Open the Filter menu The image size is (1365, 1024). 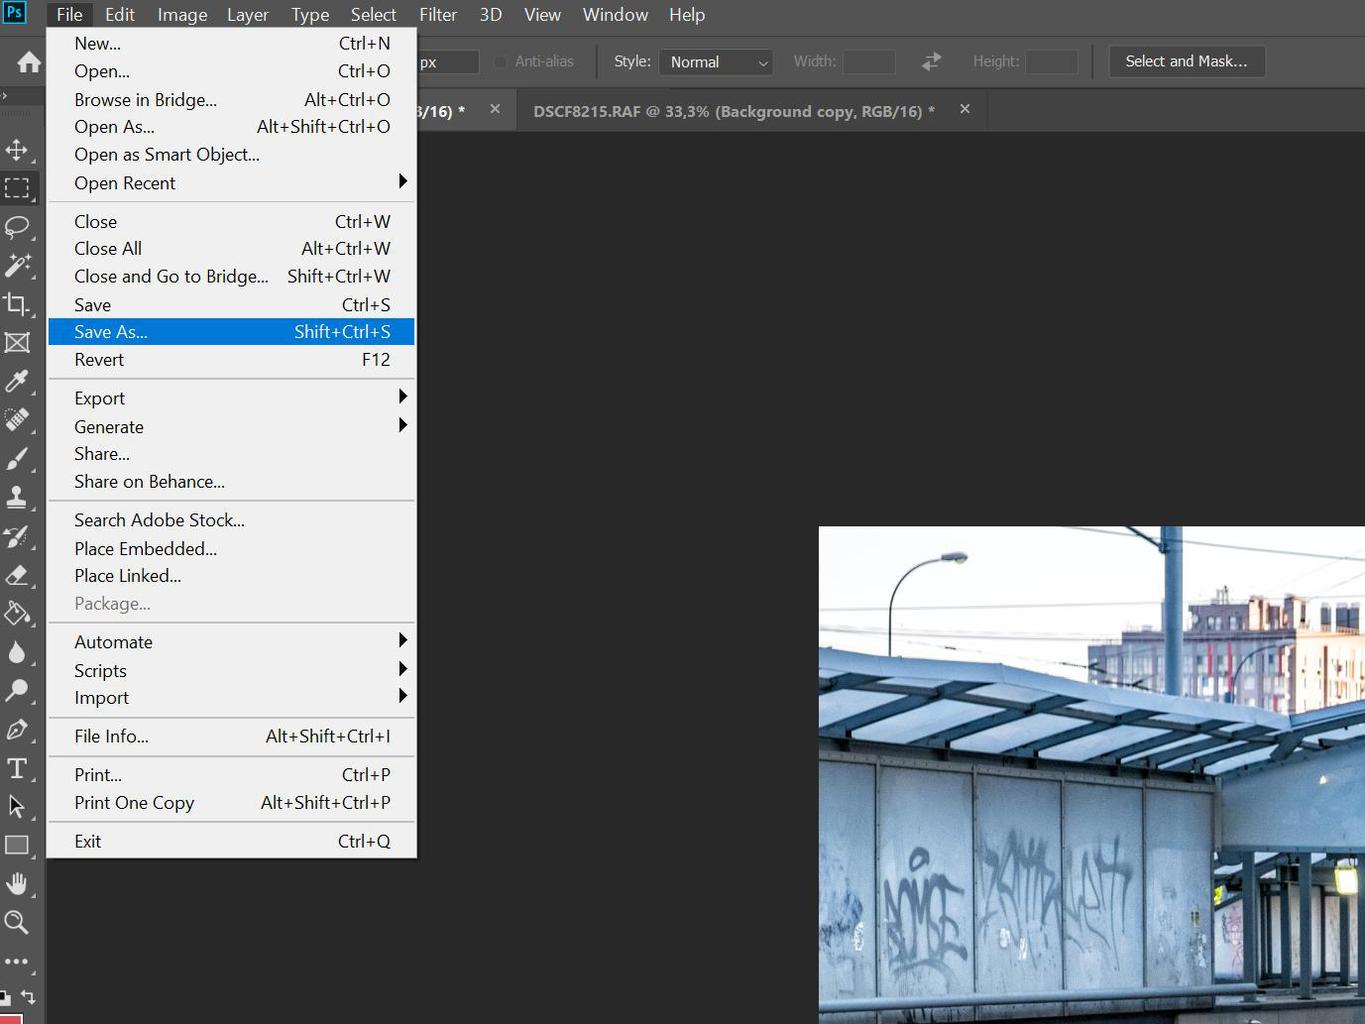point(437,15)
